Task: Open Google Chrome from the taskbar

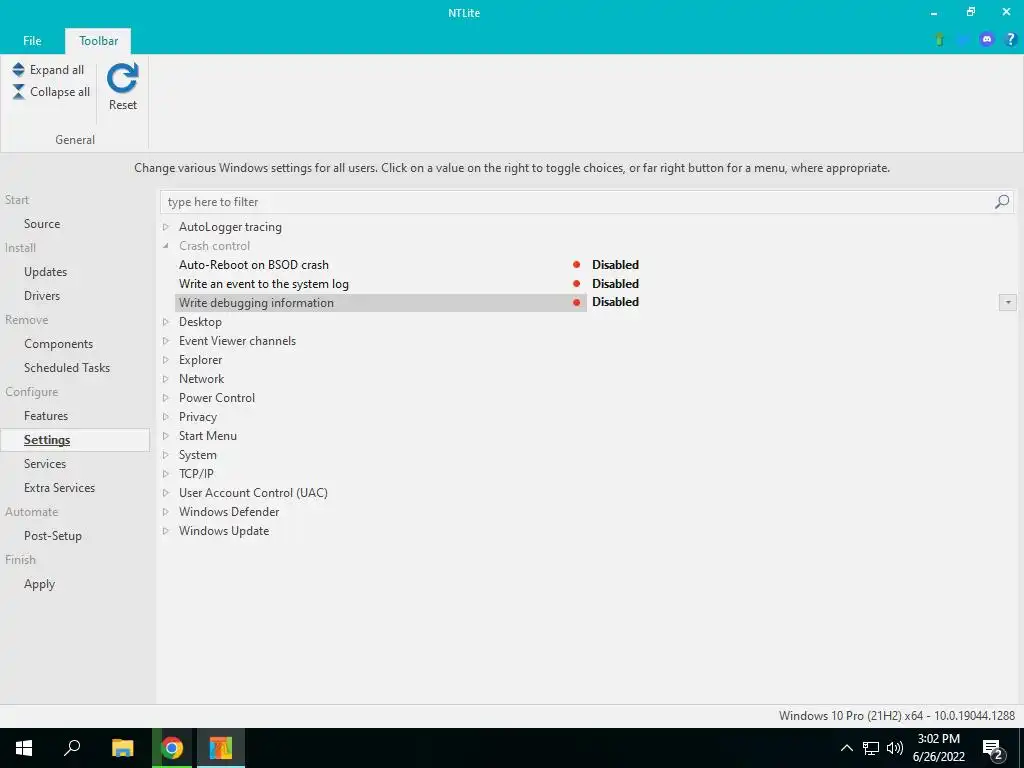Action: click(172, 748)
